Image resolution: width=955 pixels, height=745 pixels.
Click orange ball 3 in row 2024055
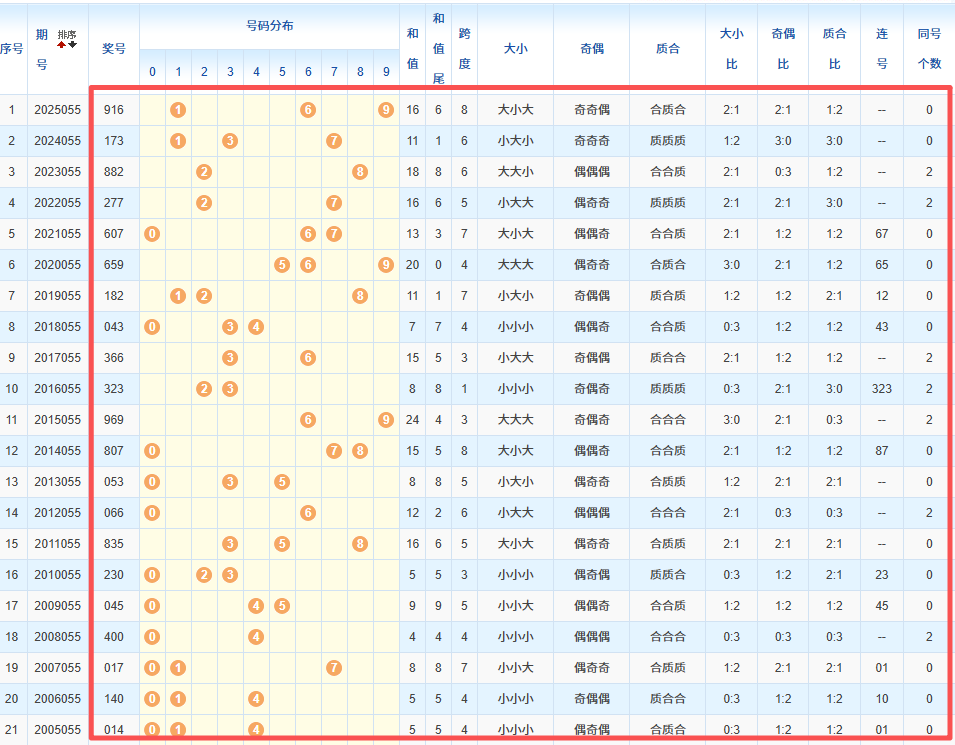[230, 141]
